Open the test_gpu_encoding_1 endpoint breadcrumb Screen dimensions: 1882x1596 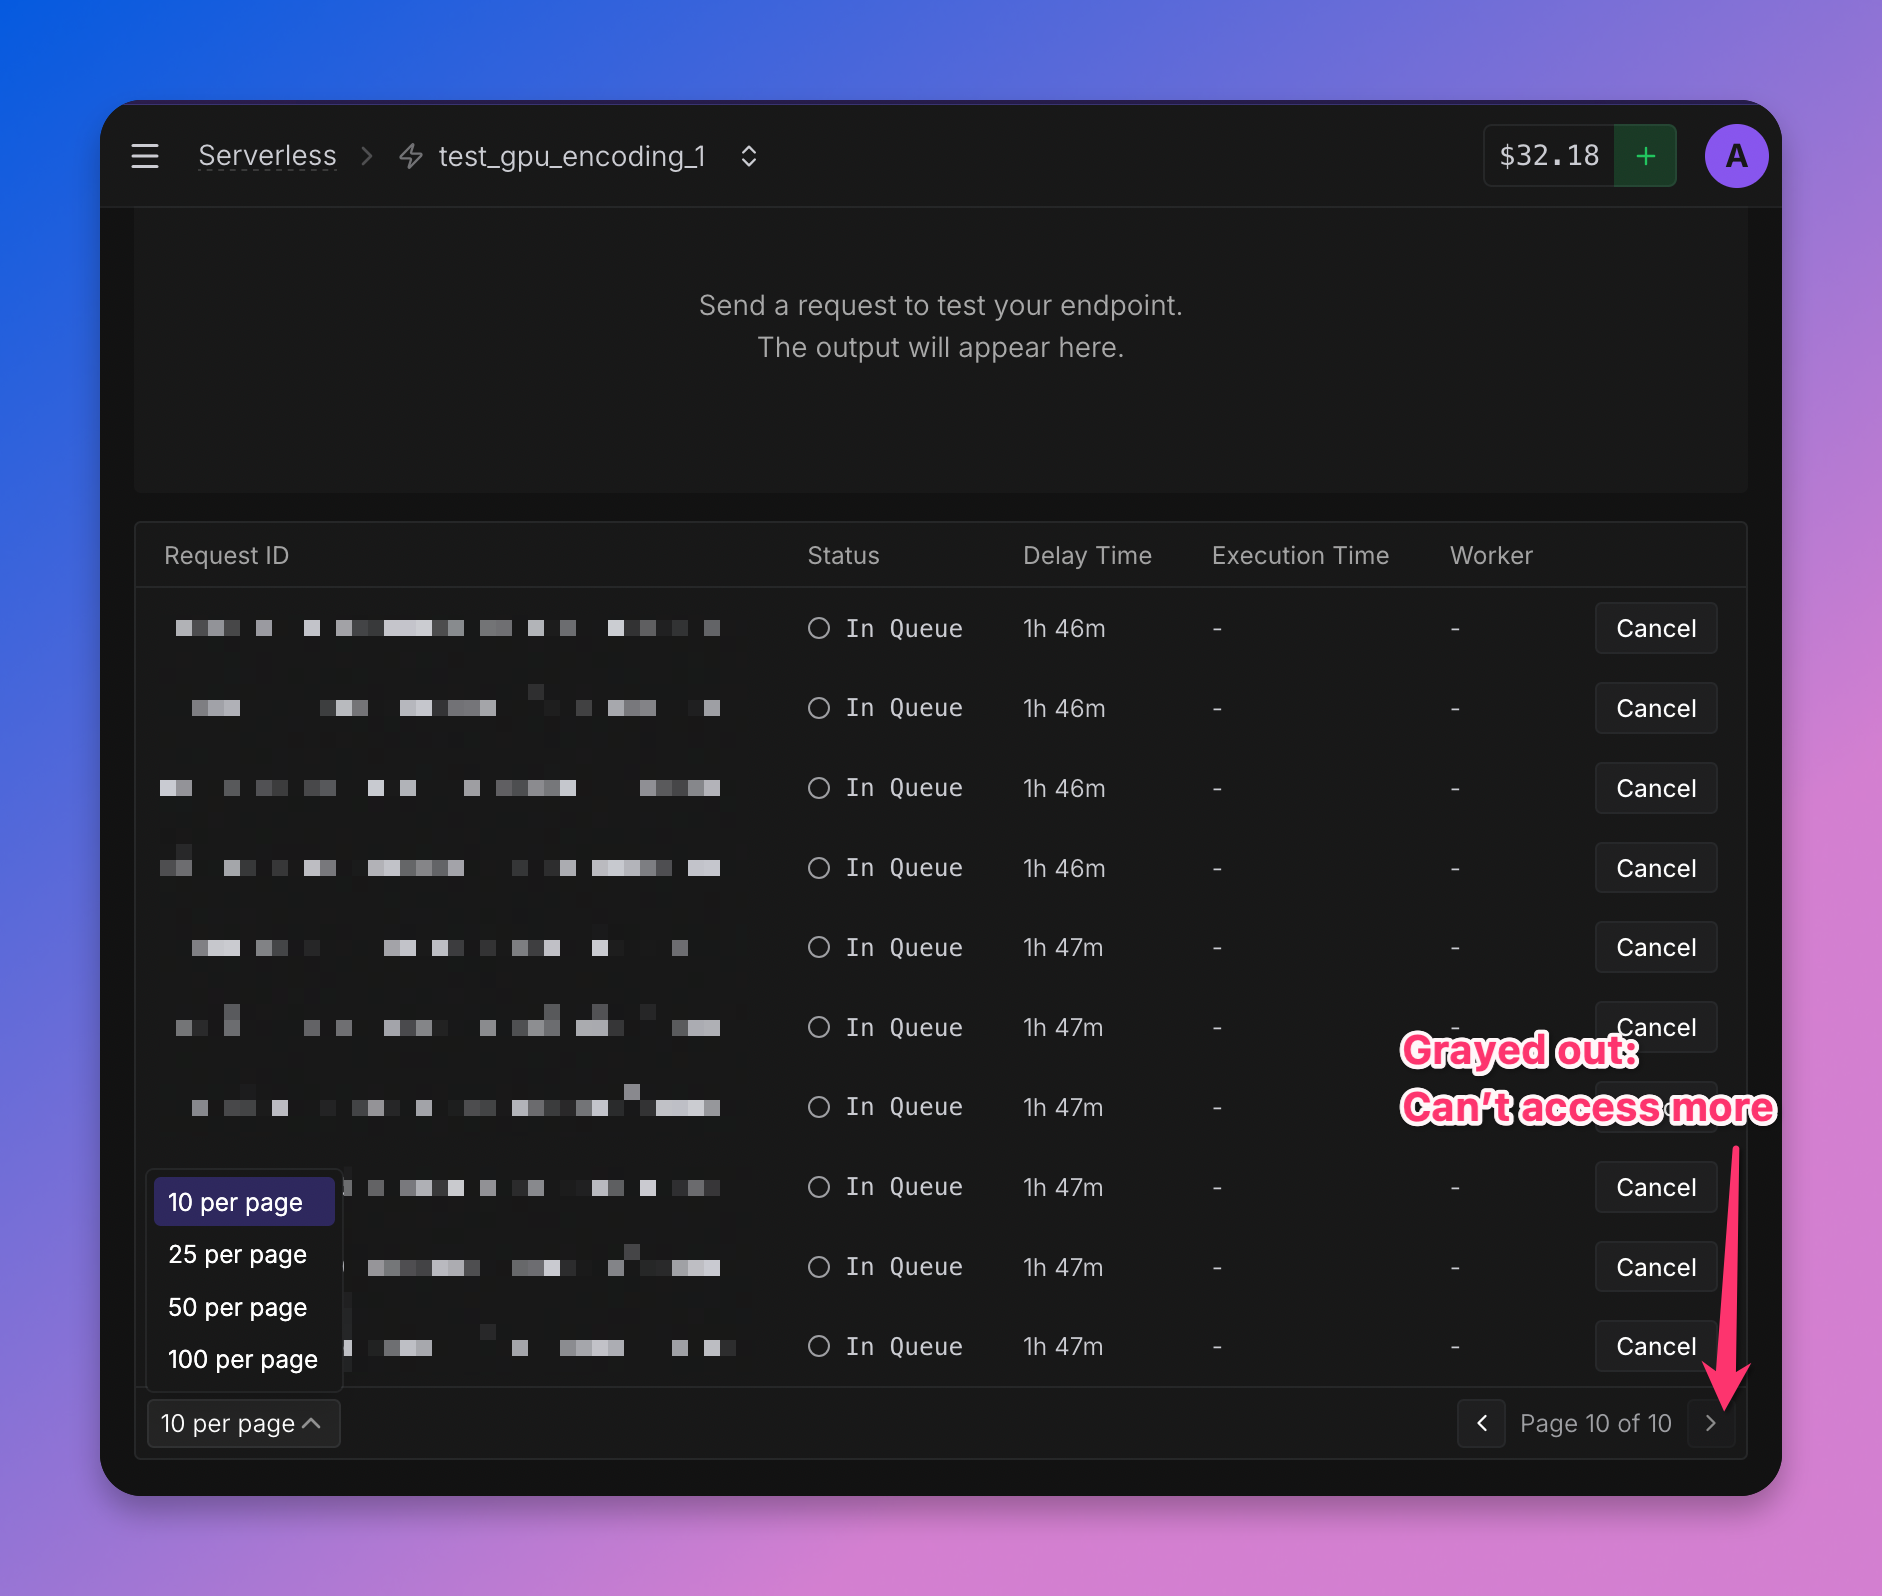point(572,156)
